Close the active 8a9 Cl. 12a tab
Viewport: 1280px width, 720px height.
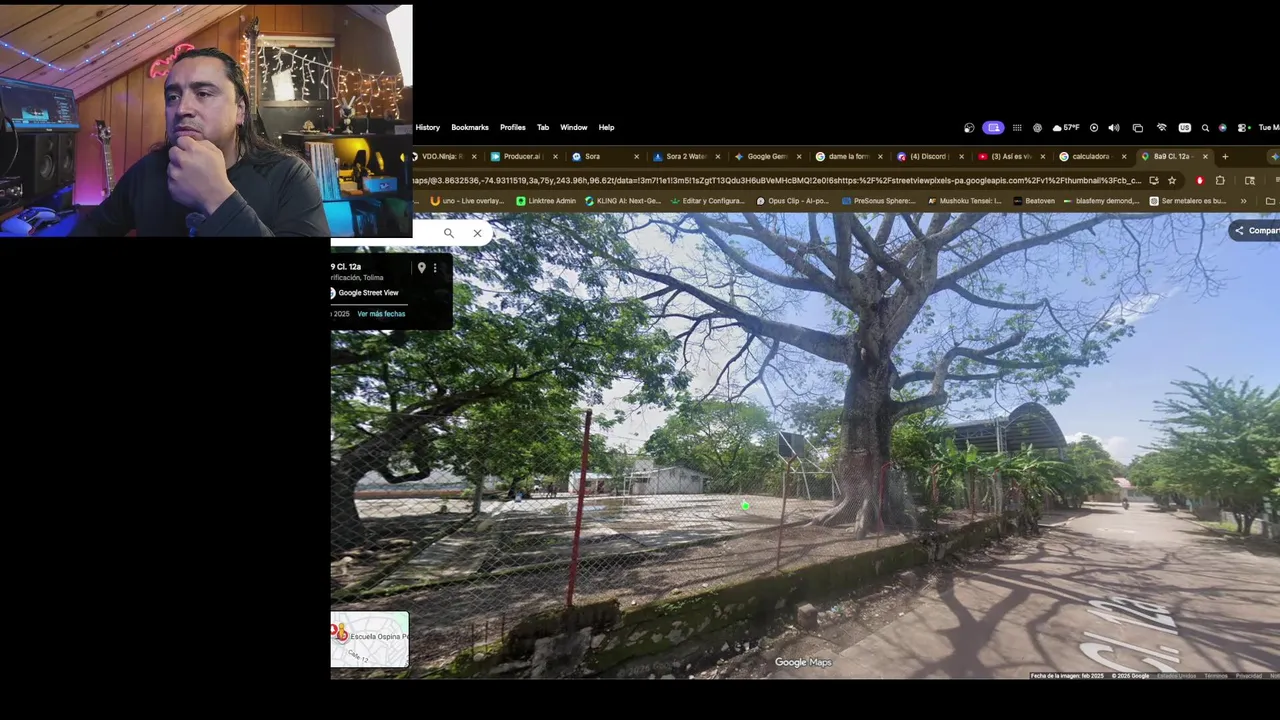(1205, 156)
